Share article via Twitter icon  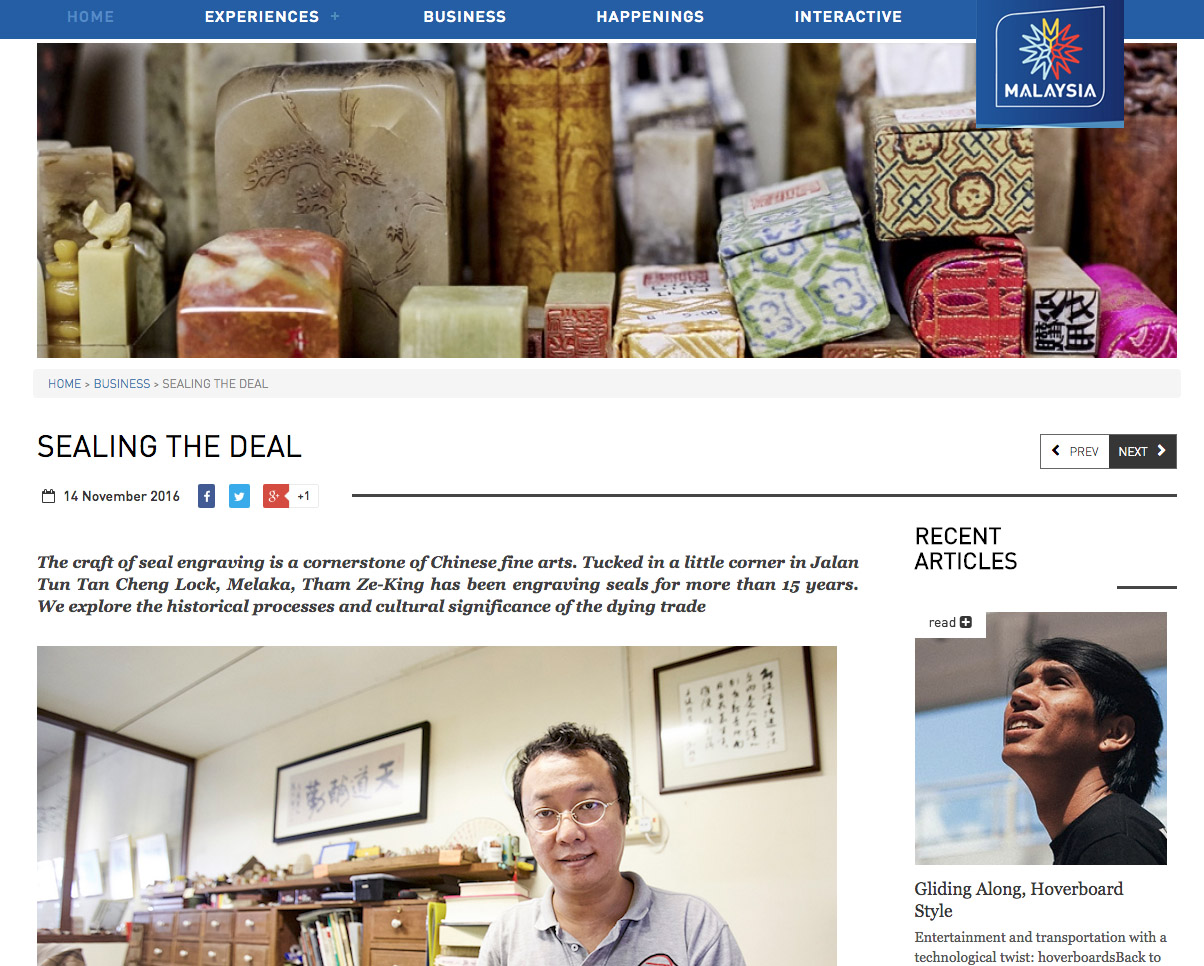coord(239,496)
